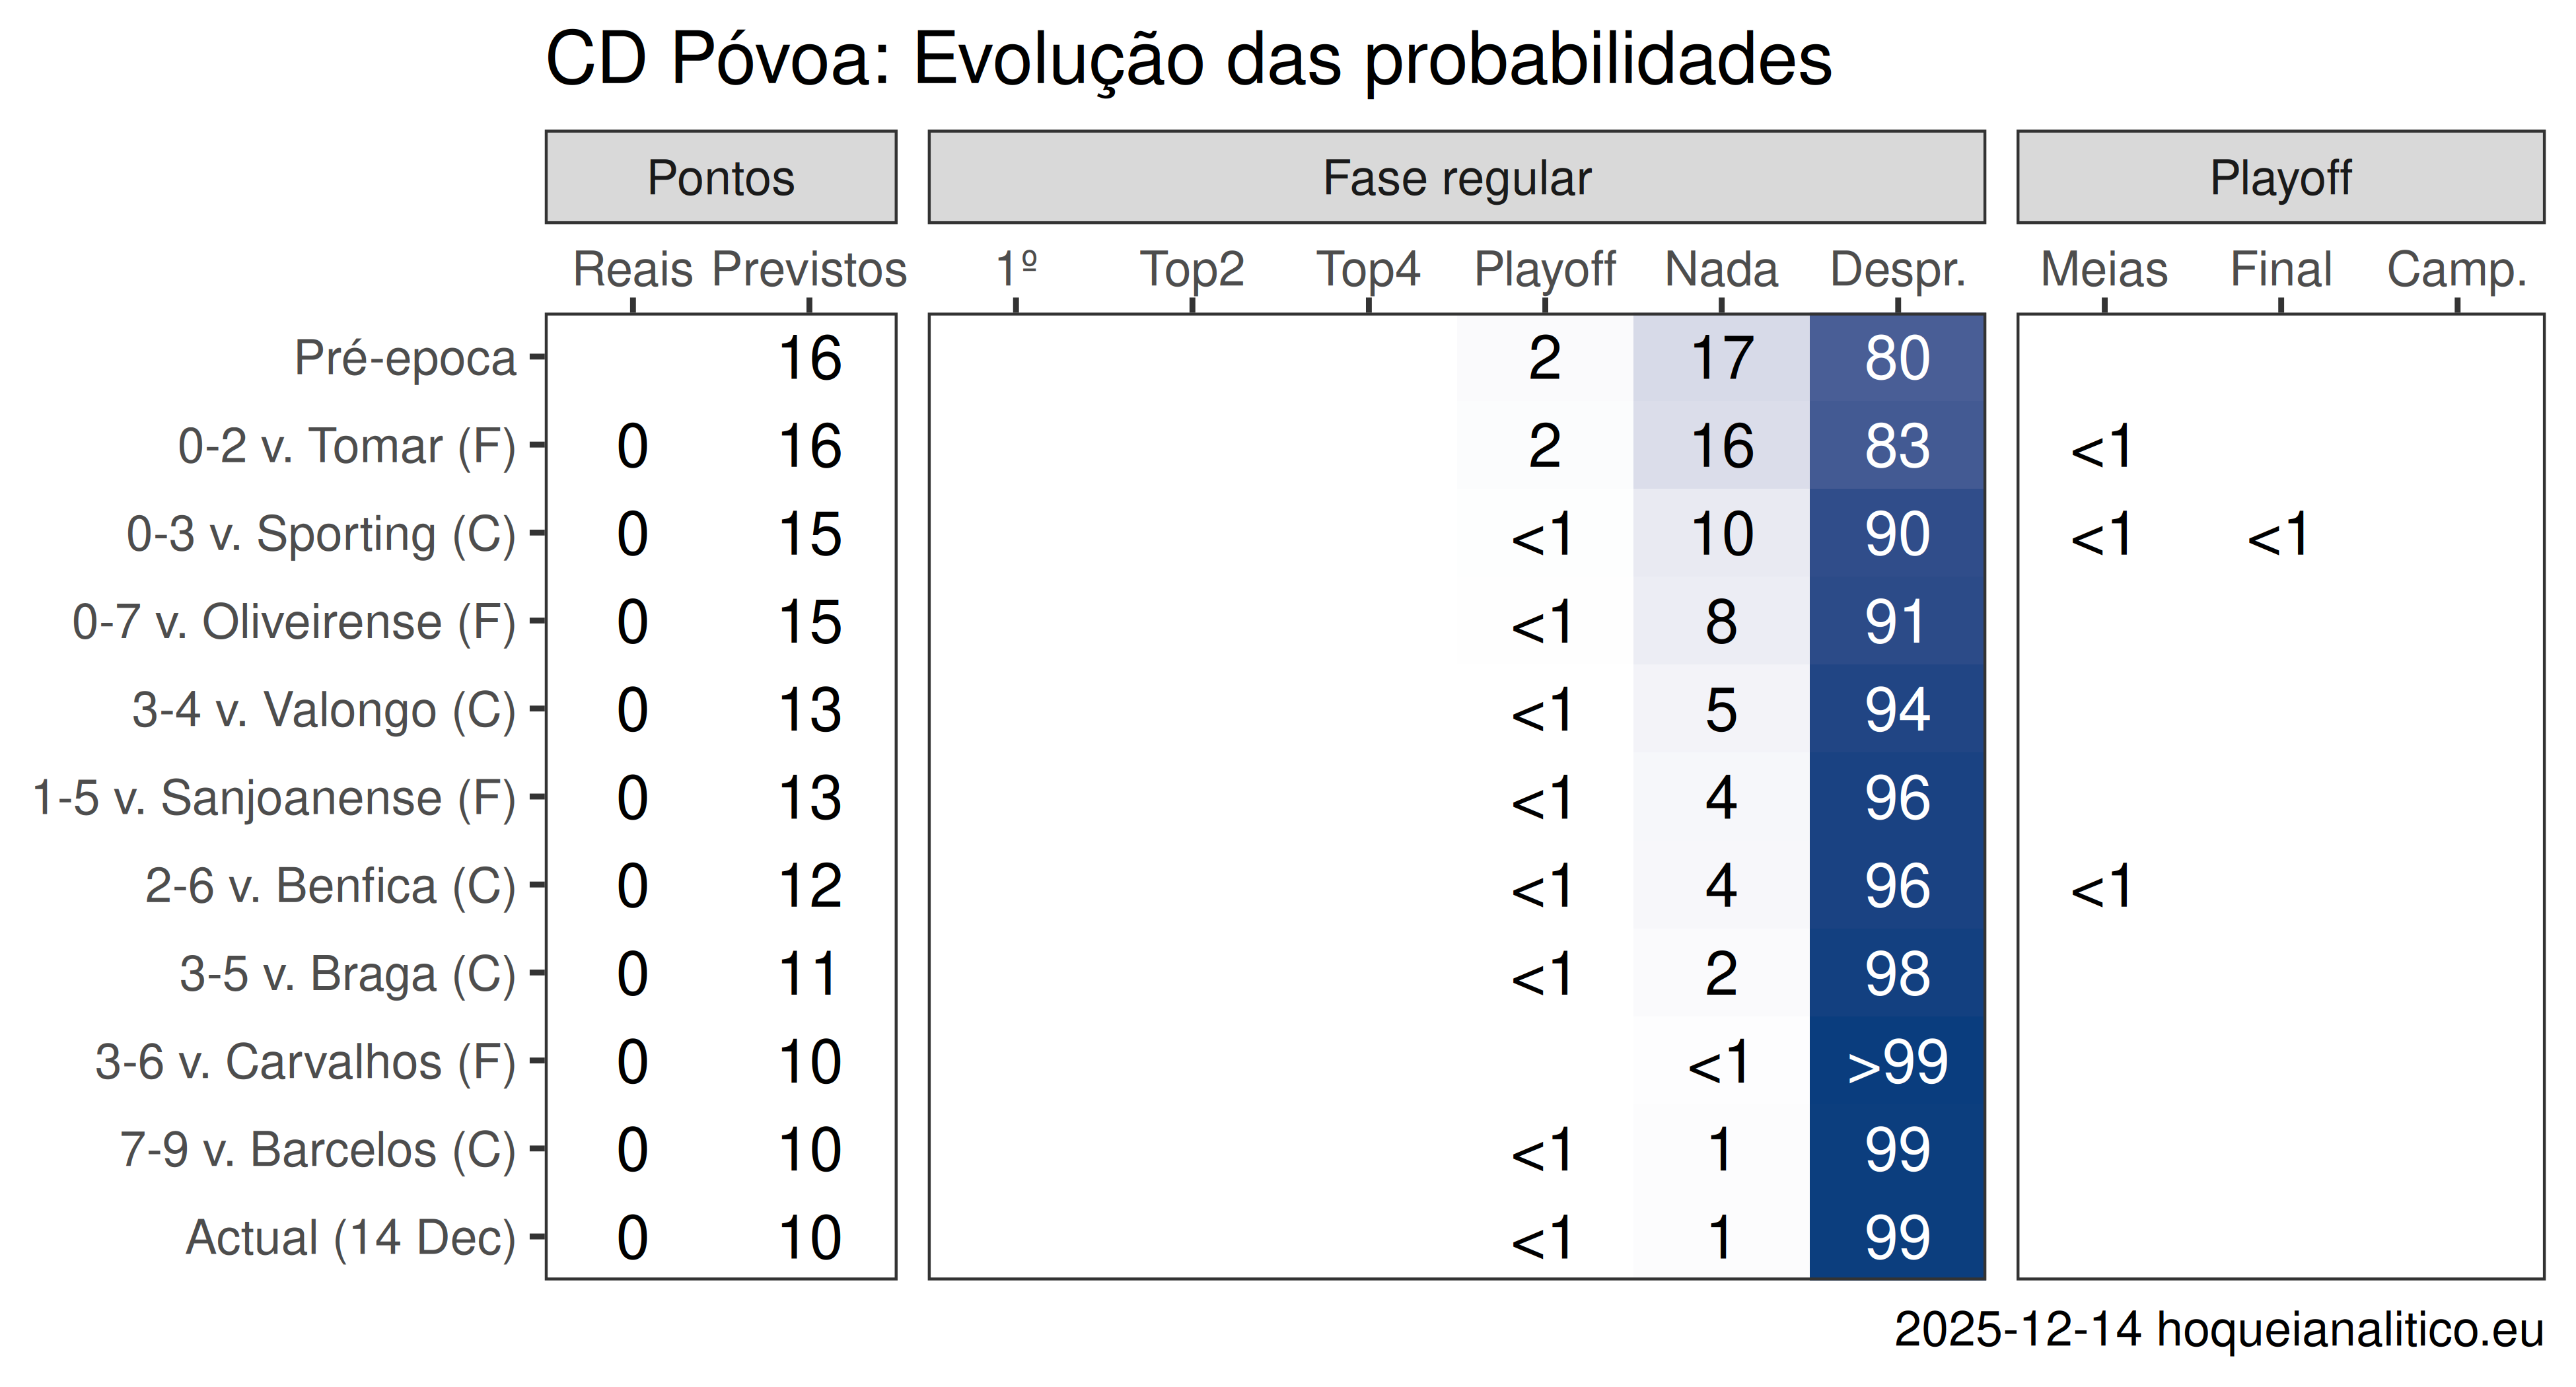Click the Reais column label
The image size is (2576, 1387).
[x=632, y=269]
